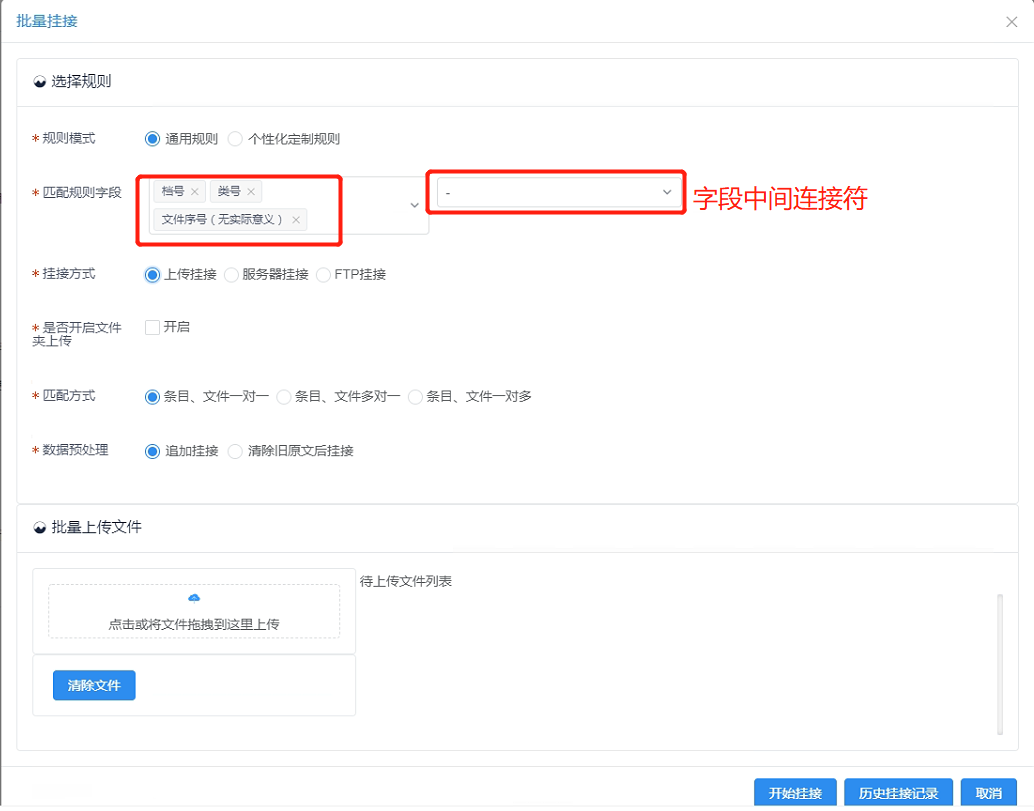Close the 批量挂接 dialog with X
This screenshot has height=811, width=1034.
click(1011, 22)
